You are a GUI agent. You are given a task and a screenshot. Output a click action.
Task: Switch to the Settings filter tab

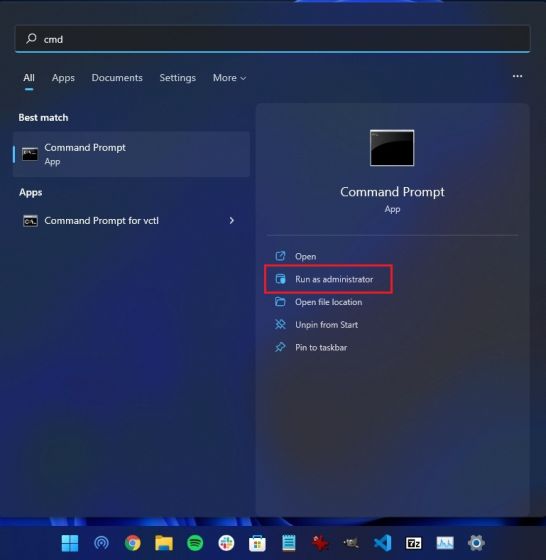click(x=177, y=78)
